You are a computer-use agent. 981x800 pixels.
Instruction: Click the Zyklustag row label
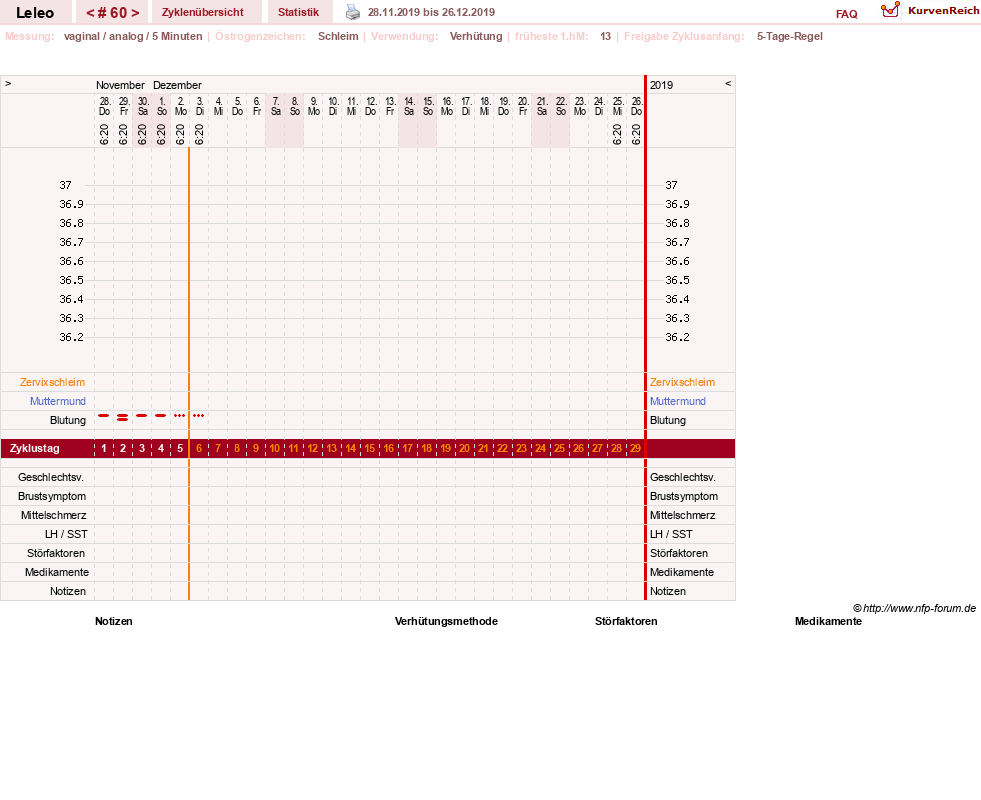(x=35, y=448)
